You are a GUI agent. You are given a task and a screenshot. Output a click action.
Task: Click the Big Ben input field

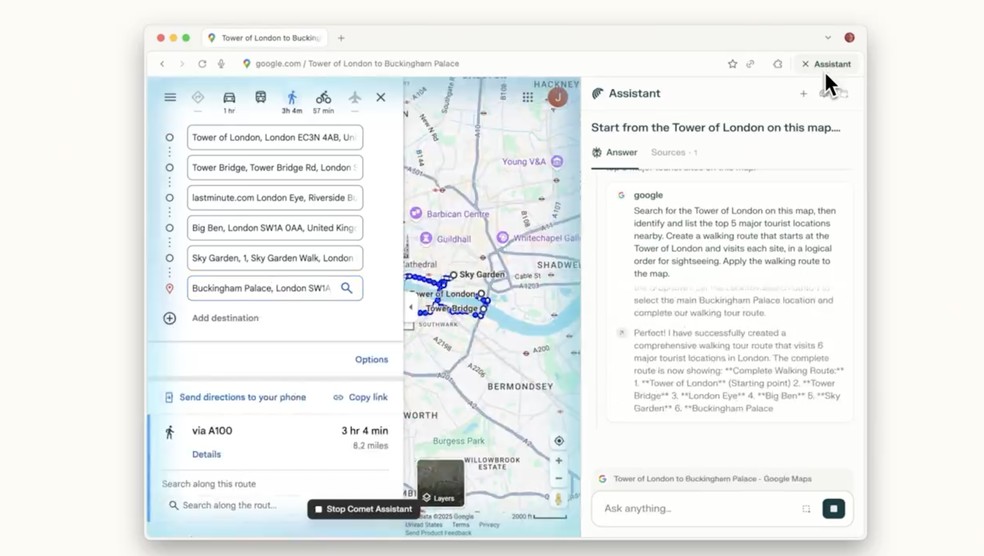pos(275,228)
